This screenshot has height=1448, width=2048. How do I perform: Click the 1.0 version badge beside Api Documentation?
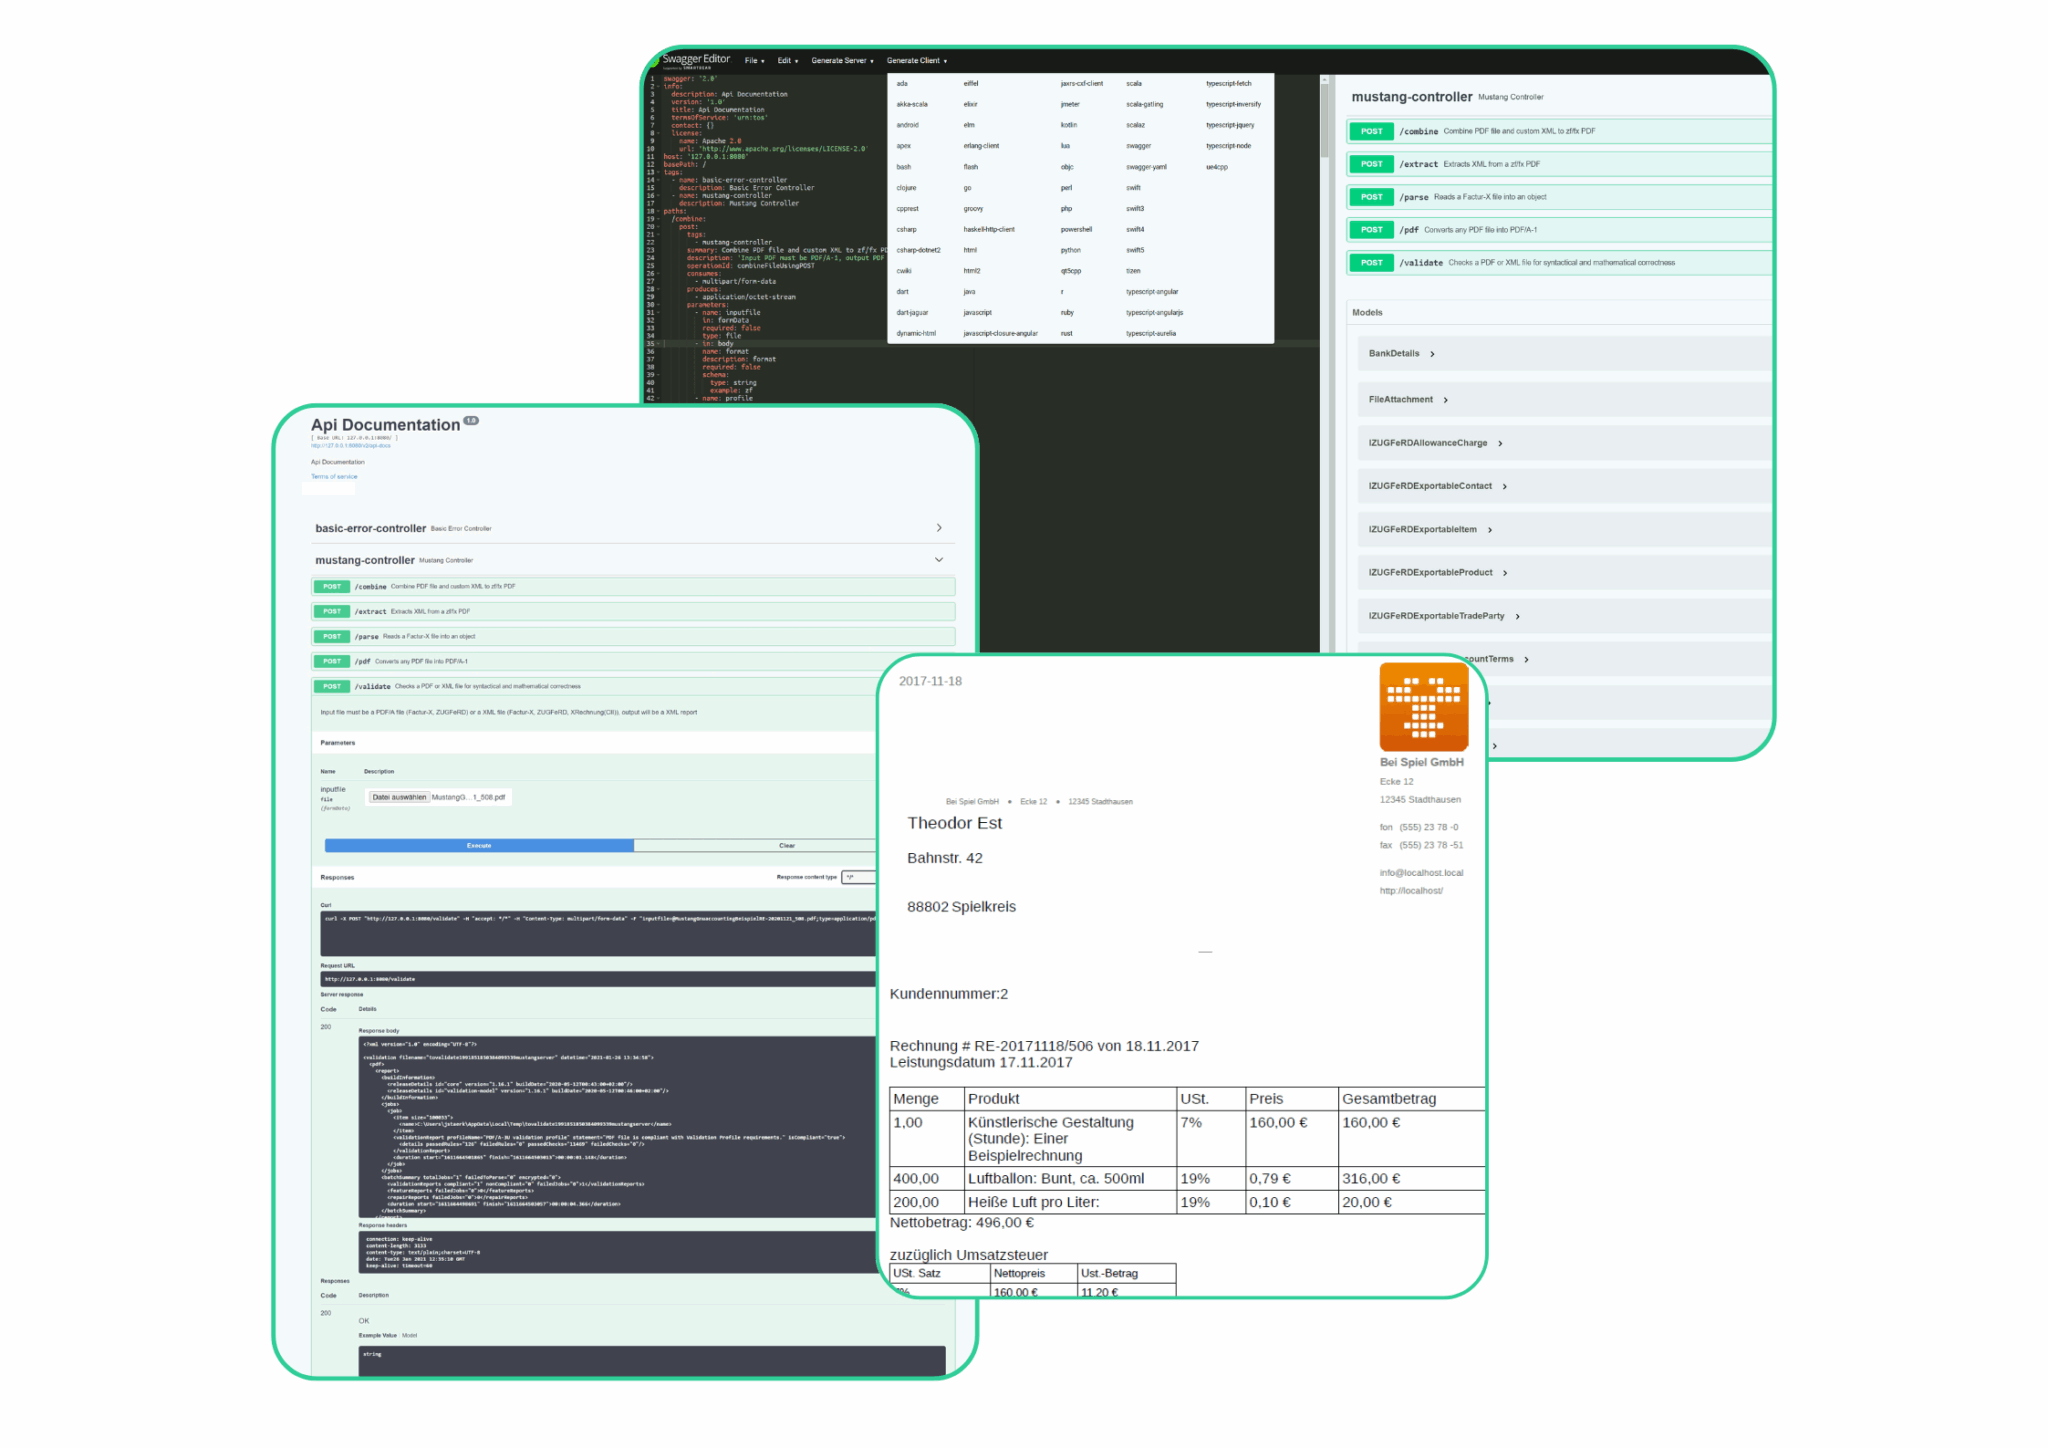click(470, 421)
